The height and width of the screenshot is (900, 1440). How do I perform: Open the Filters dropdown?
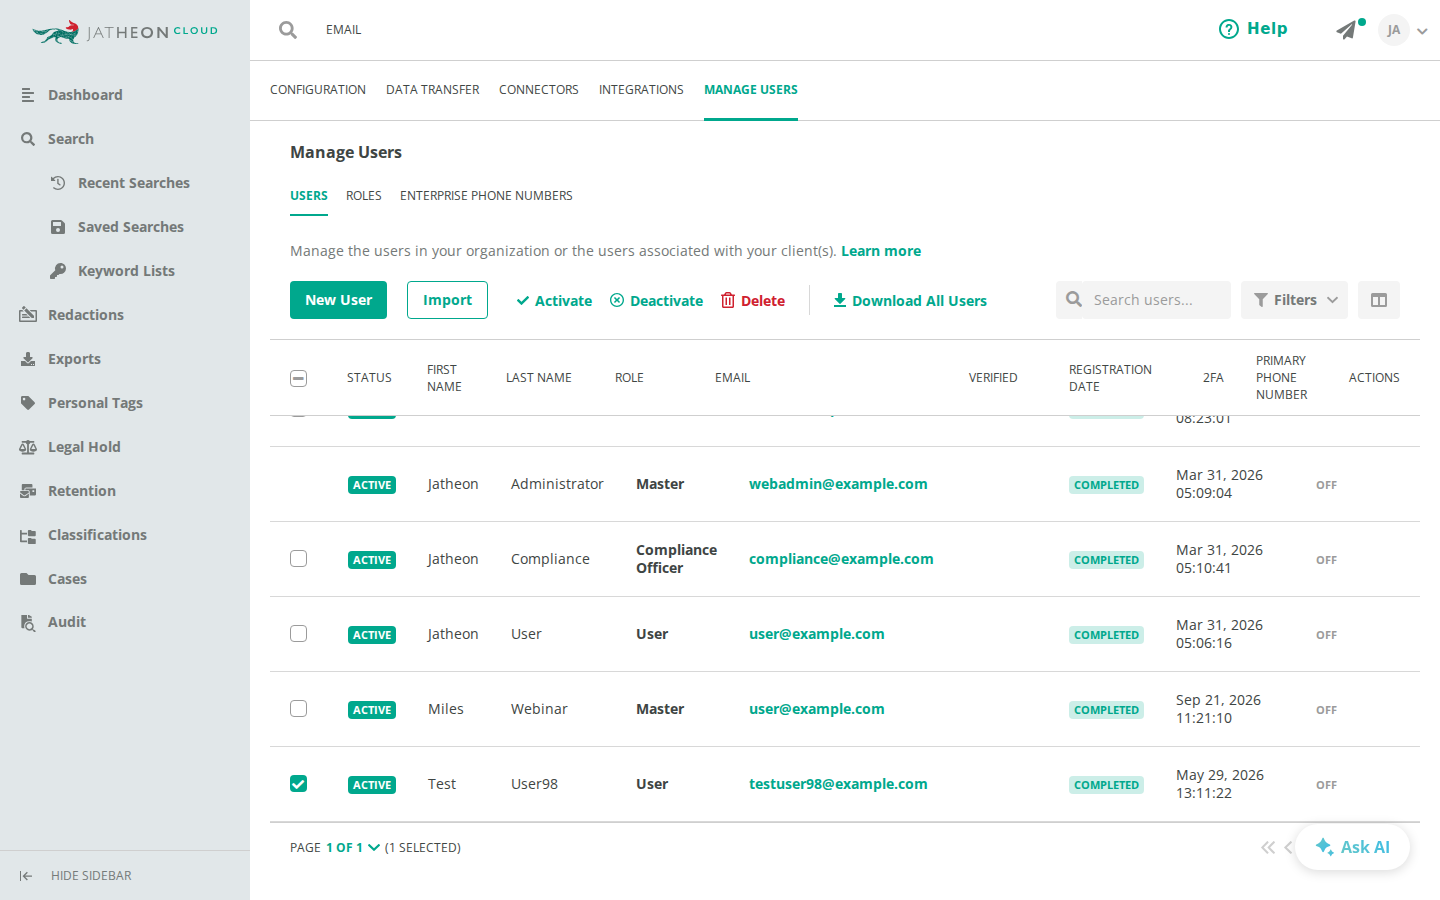pyautogui.click(x=1294, y=300)
